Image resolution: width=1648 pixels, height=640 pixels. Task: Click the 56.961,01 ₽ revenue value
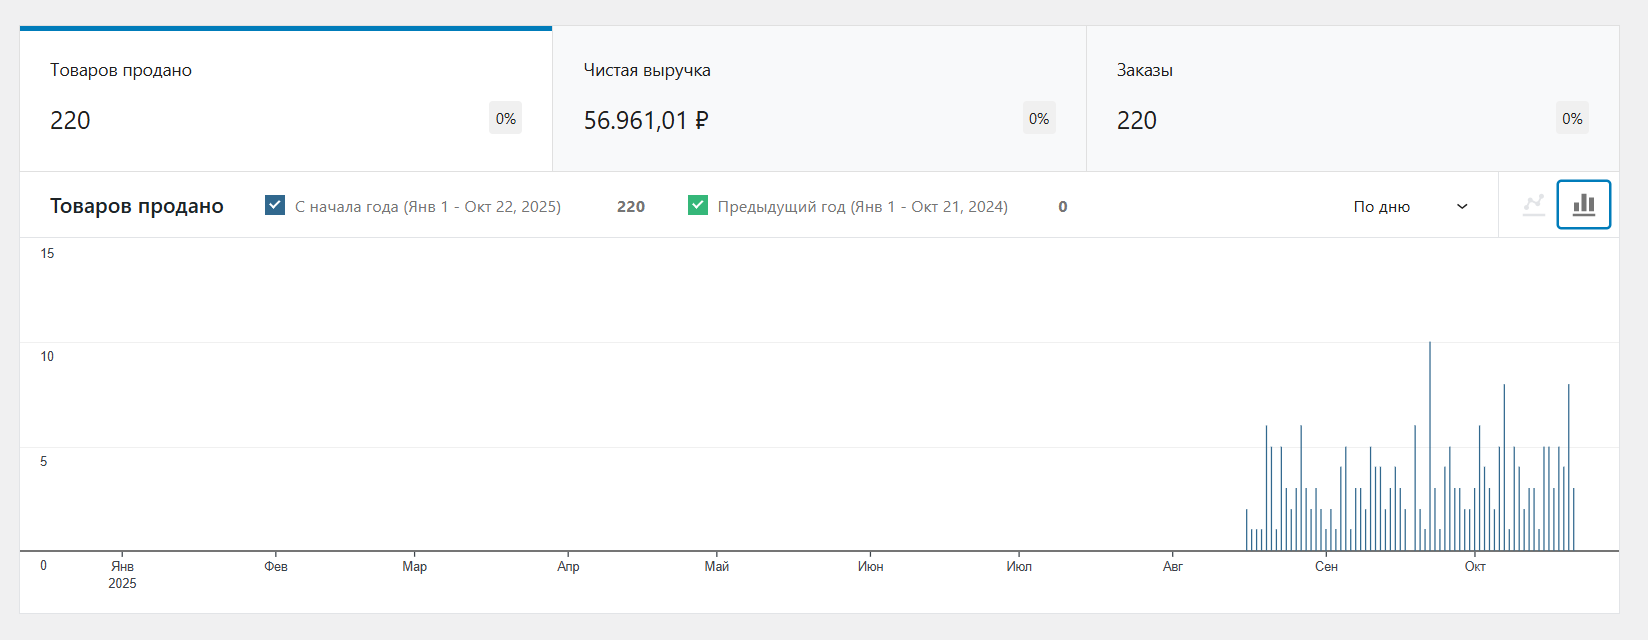click(x=646, y=121)
